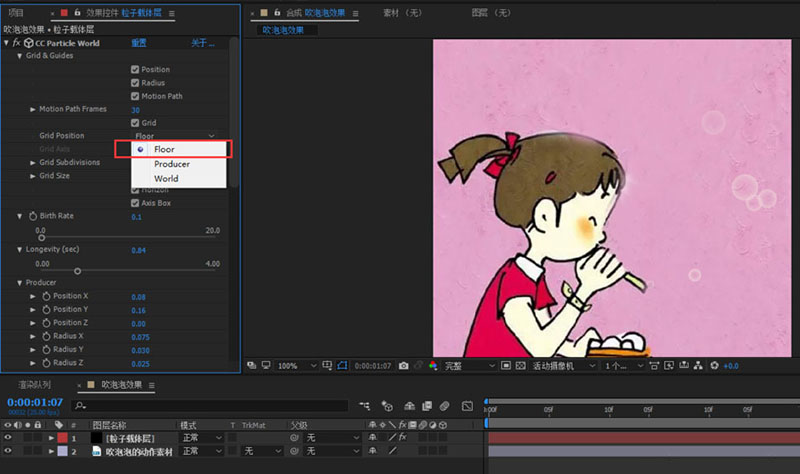The image size is (800, 474).
Task: Toggle the Radius checkbox under Grid & Guides
Action: click(x=135, y=83)
